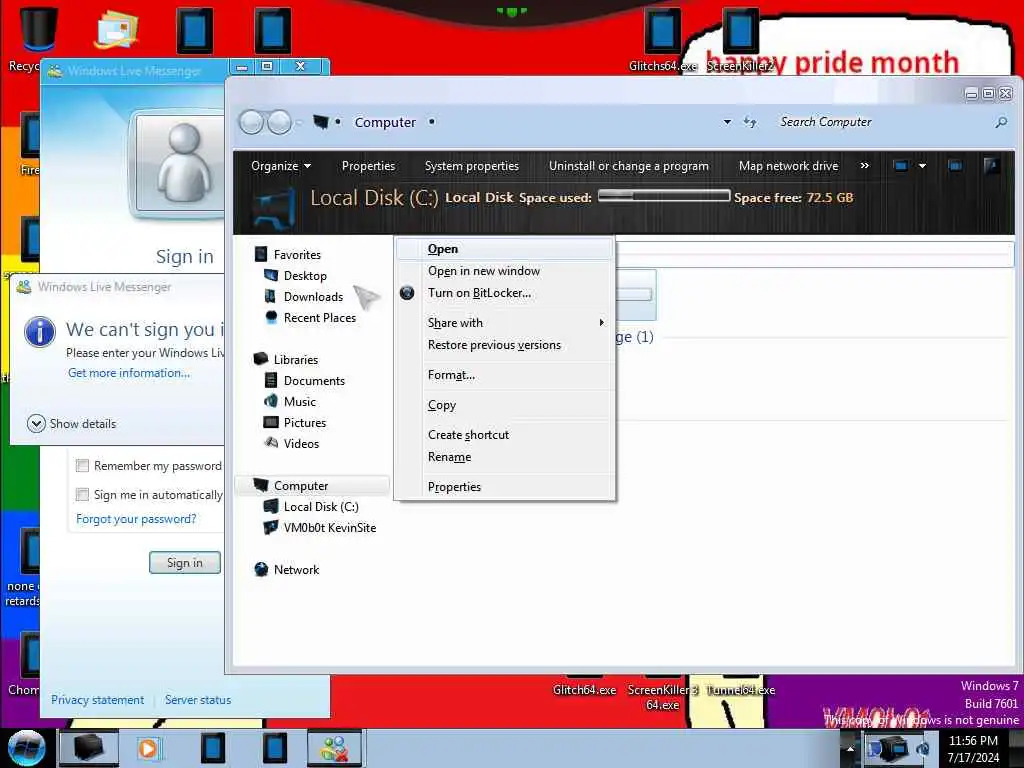Click the Local Disk drive icon in details pane
This screenshot has height=768, width=1024.
[x=274, y=210]
